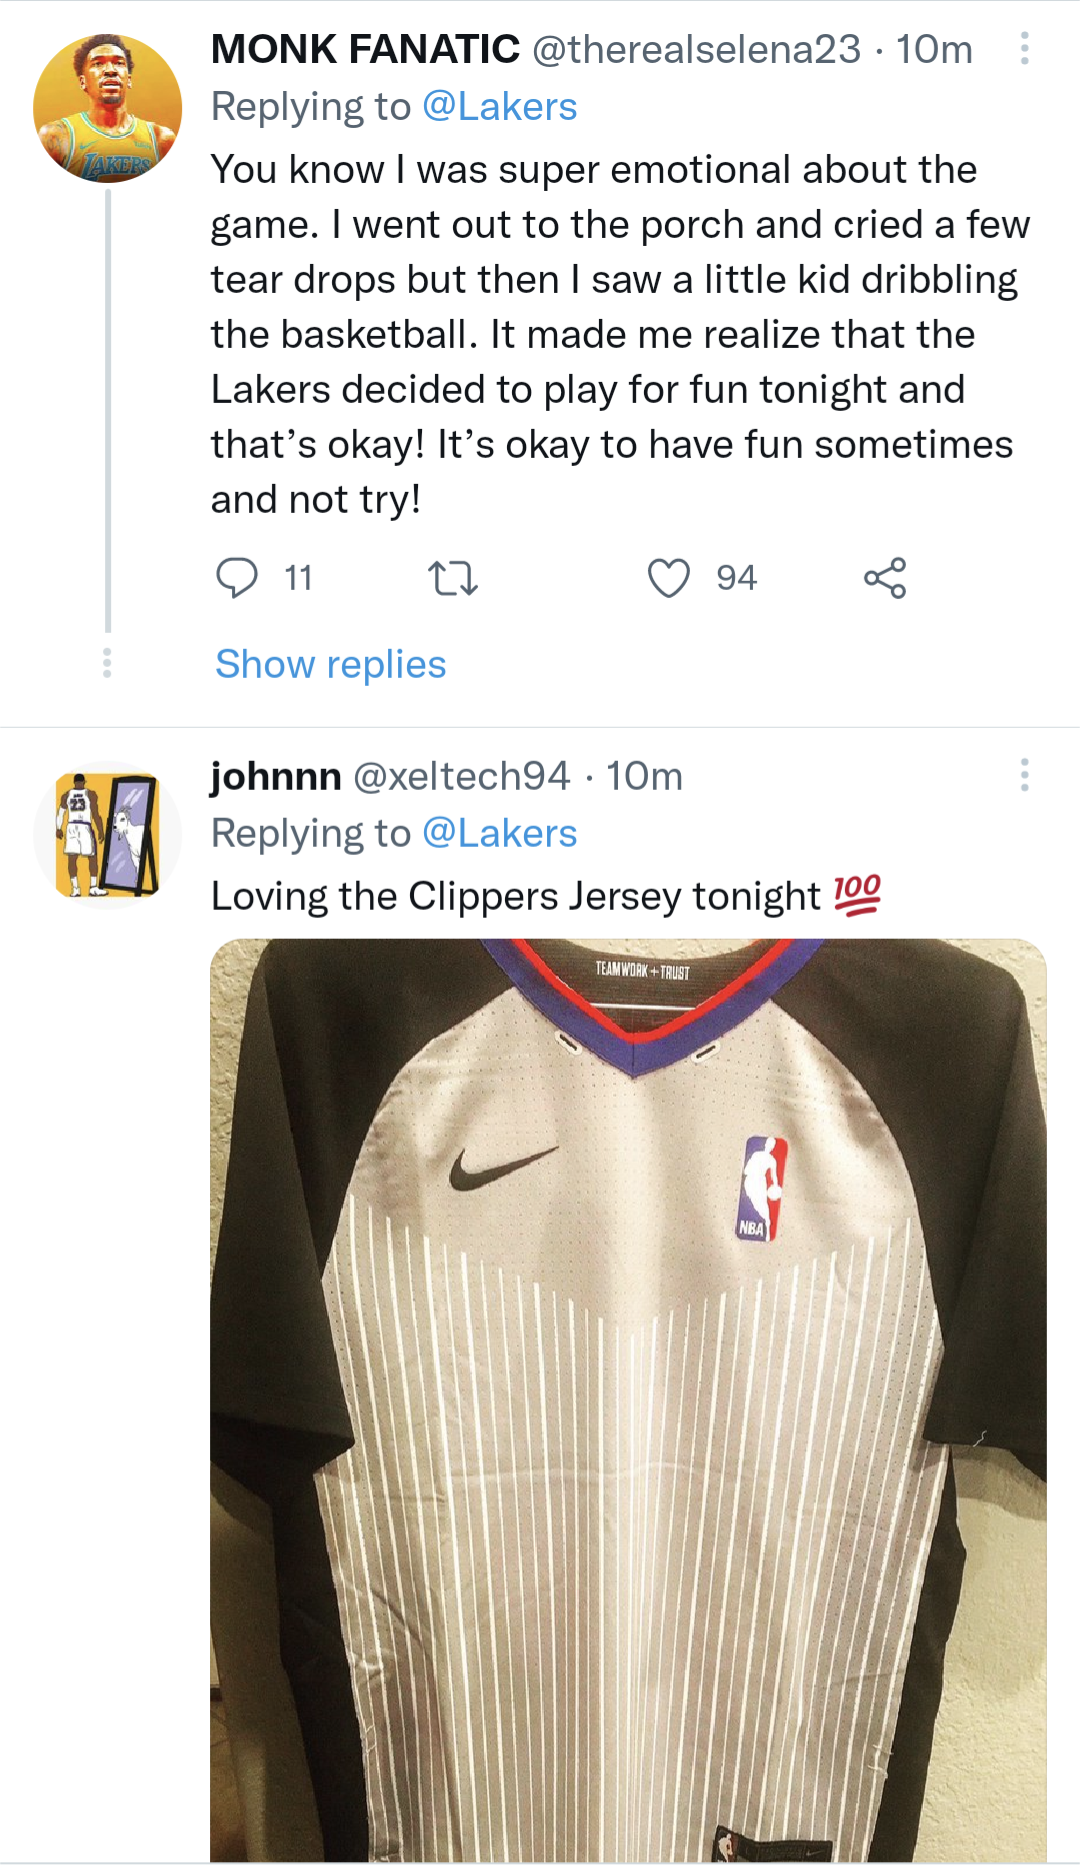This screenshot has height=1870, width=1080.
Task: View the @therealselena23 handle
Action: pos(696,49)
